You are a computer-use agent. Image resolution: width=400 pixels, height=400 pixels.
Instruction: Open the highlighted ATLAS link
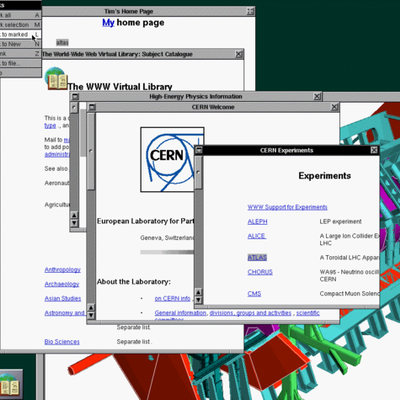(x=257, y=258)
